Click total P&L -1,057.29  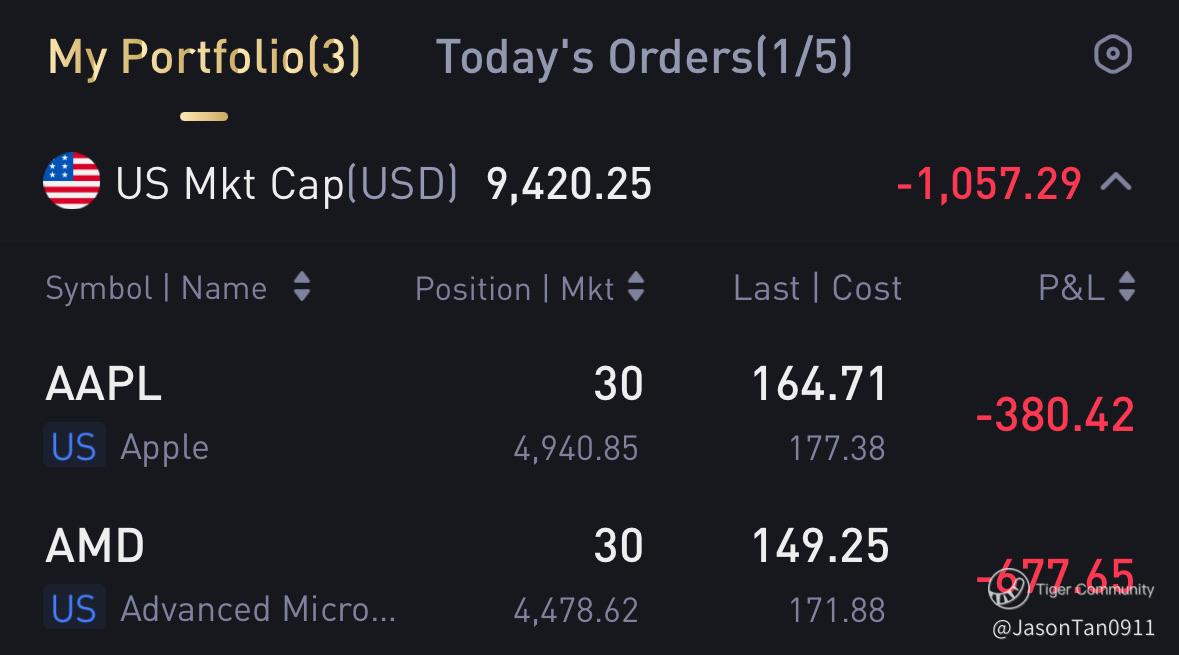click(989, 184)
